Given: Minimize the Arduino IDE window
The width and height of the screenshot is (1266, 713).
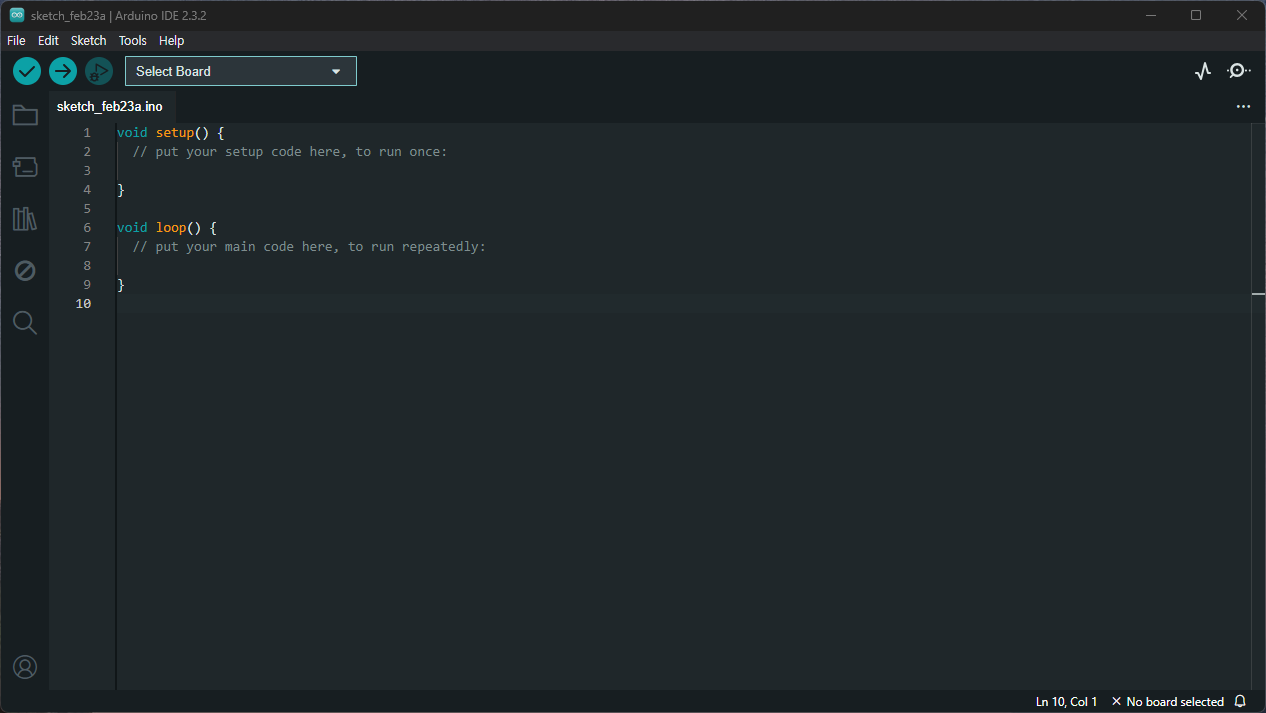Looking at the screenshot, I should (x=1152, y=15).
